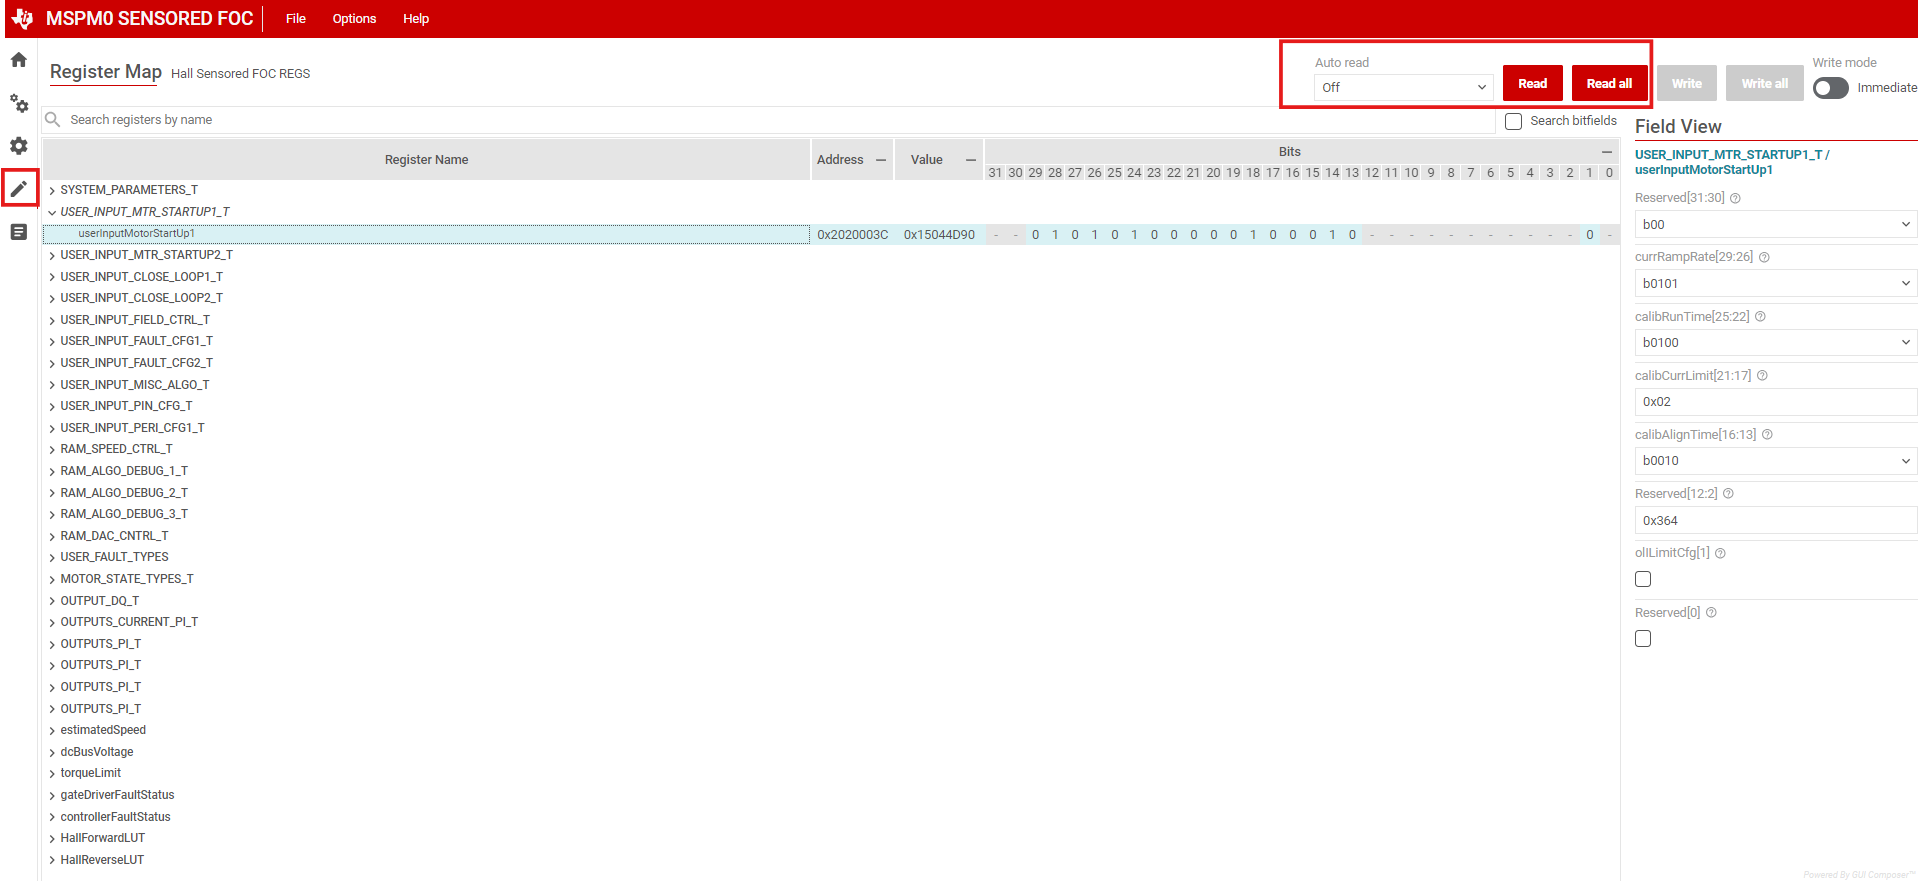Click help icon beside calibAlignTime[16:13]
Image resolution: width=1918 pixels, height=881 pixels.
click(1767, 435)
